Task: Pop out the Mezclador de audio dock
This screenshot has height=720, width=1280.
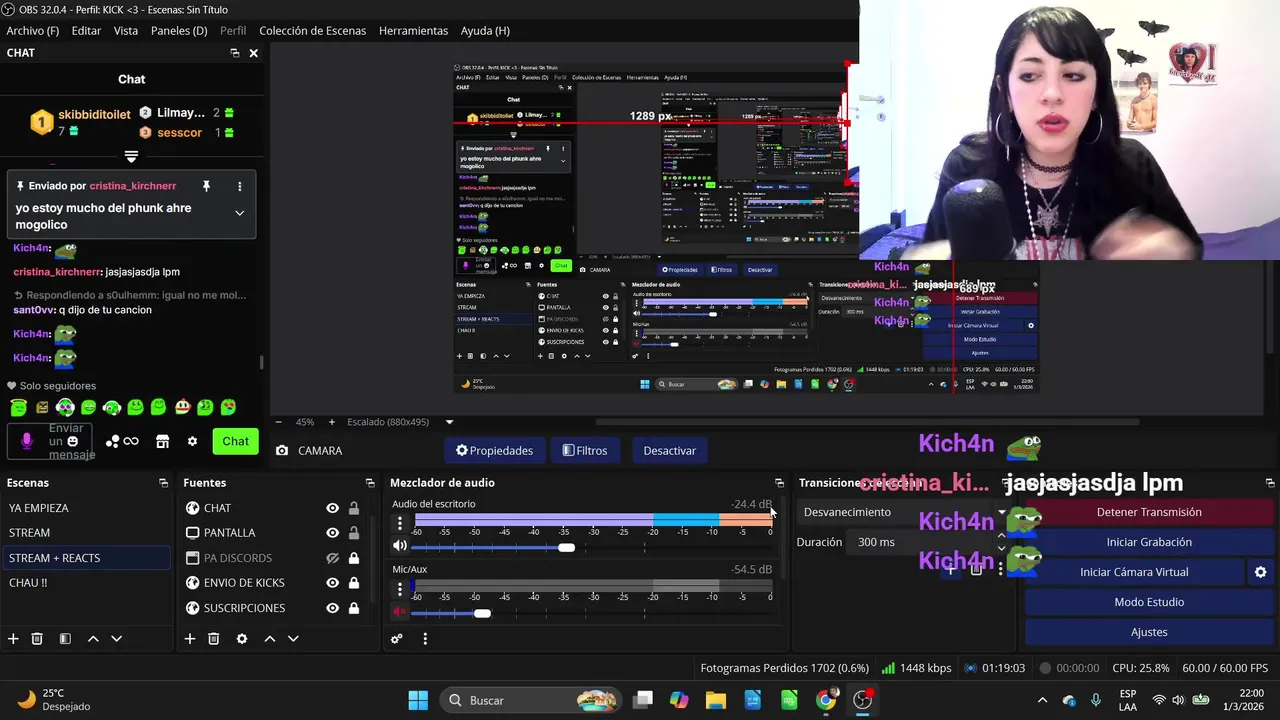Action: (779, 483)
